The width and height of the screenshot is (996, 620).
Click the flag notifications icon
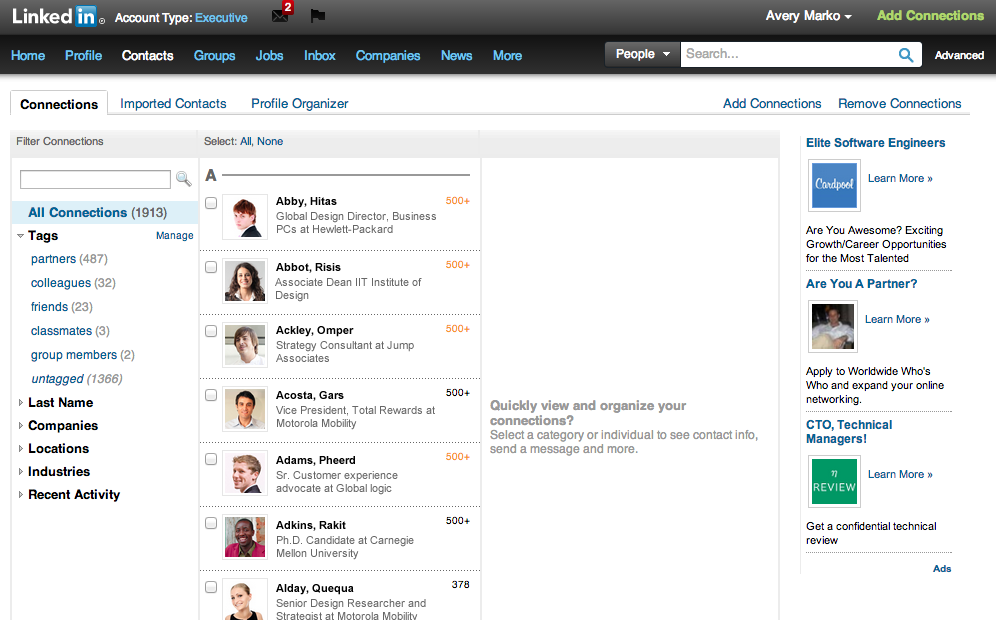coord(318,16)
